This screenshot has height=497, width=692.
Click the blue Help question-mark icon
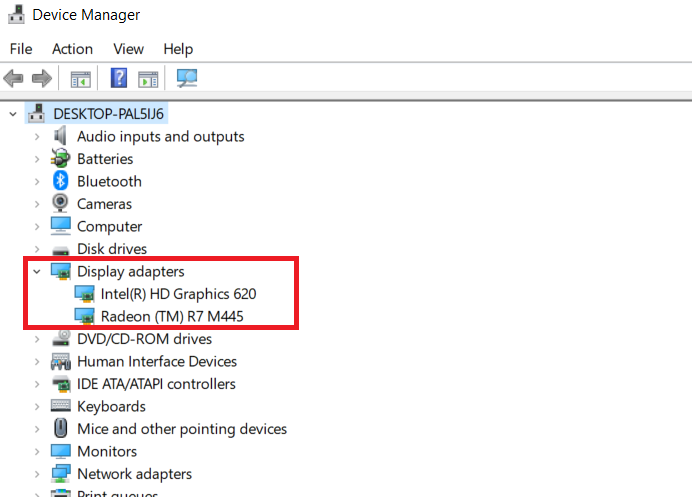(119, 78)
